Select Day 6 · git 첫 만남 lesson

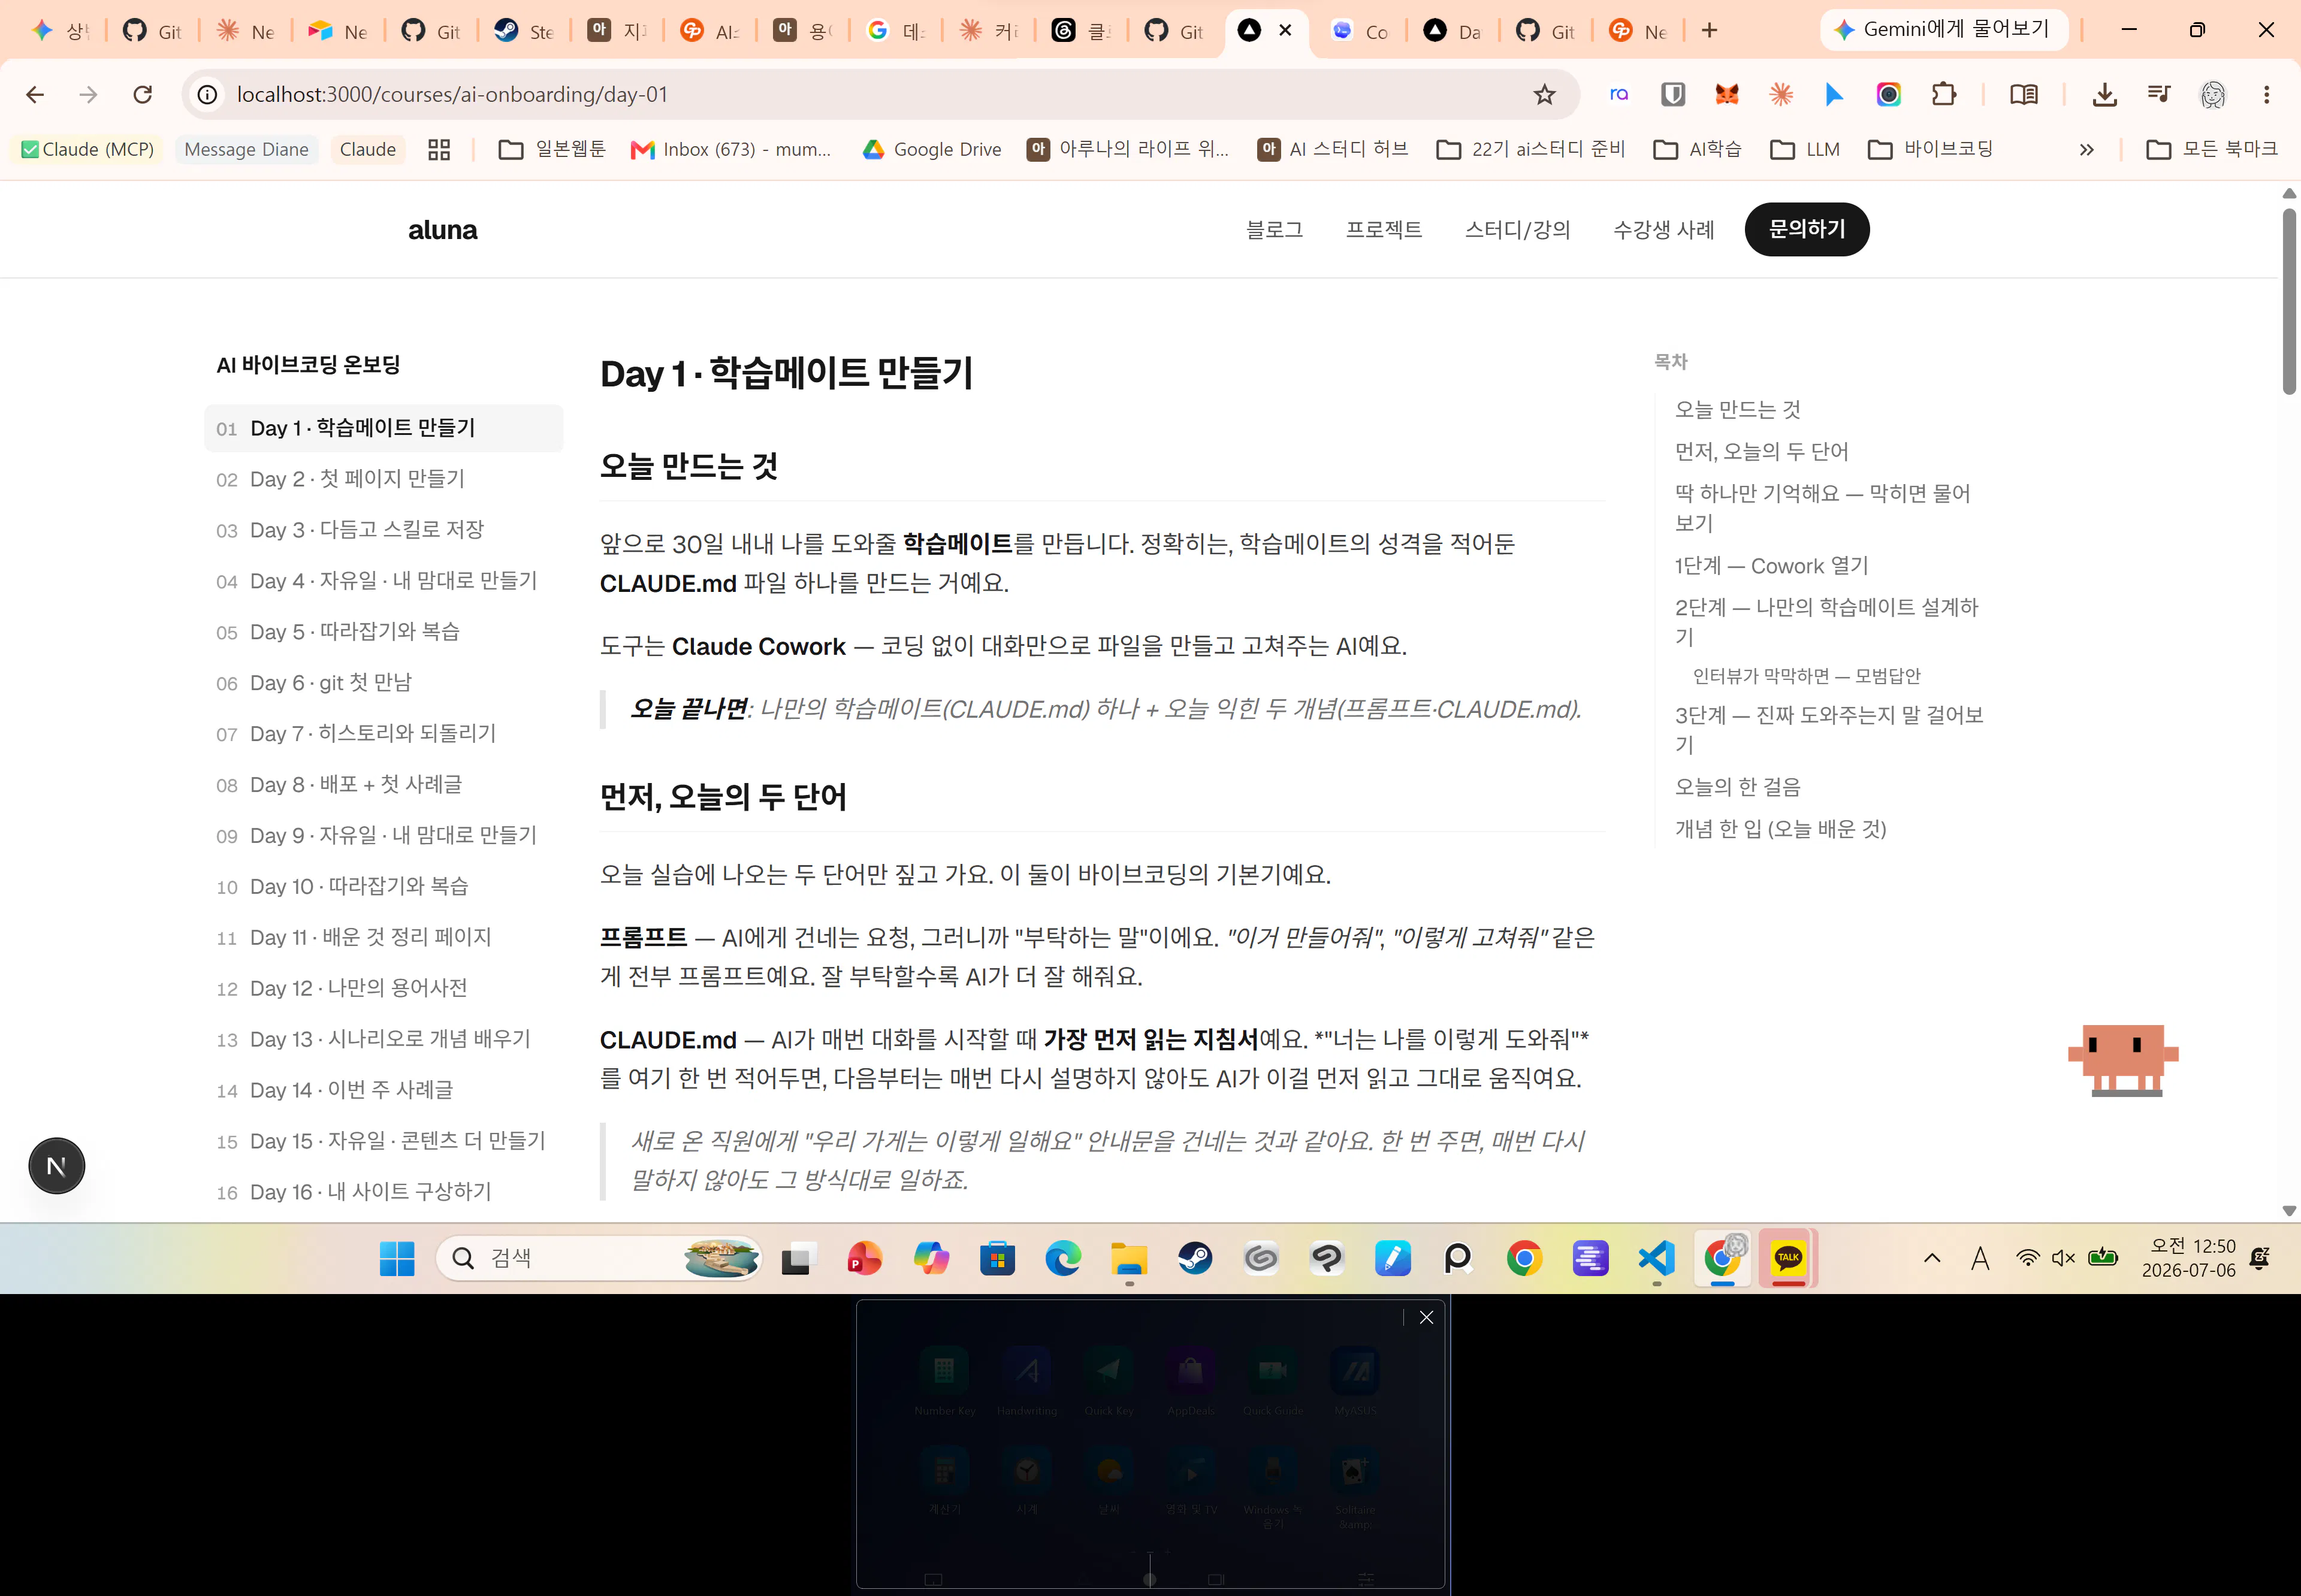click(383, 683)
